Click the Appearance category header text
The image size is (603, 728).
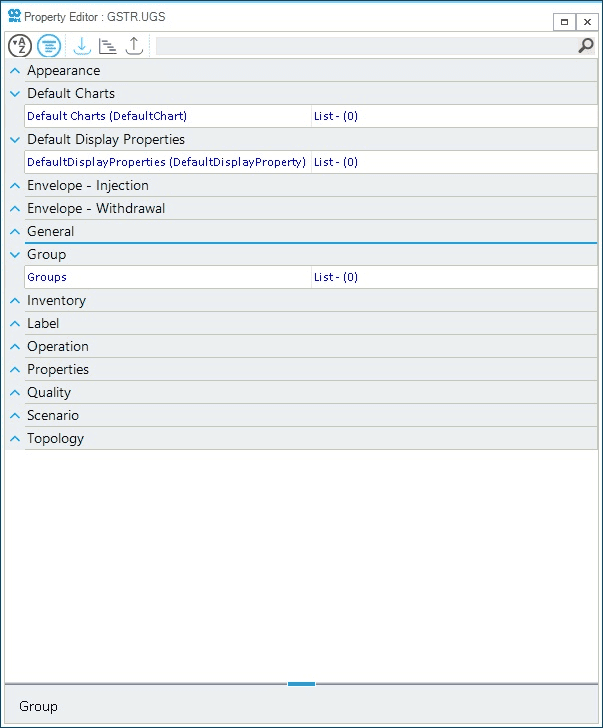[64, 71]
